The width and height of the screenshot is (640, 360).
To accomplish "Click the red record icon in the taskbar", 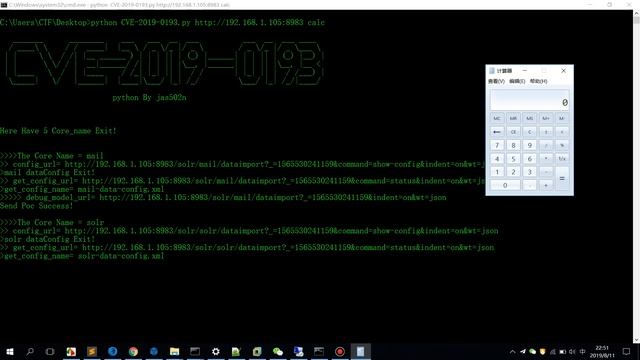I will tap(340, 351).
